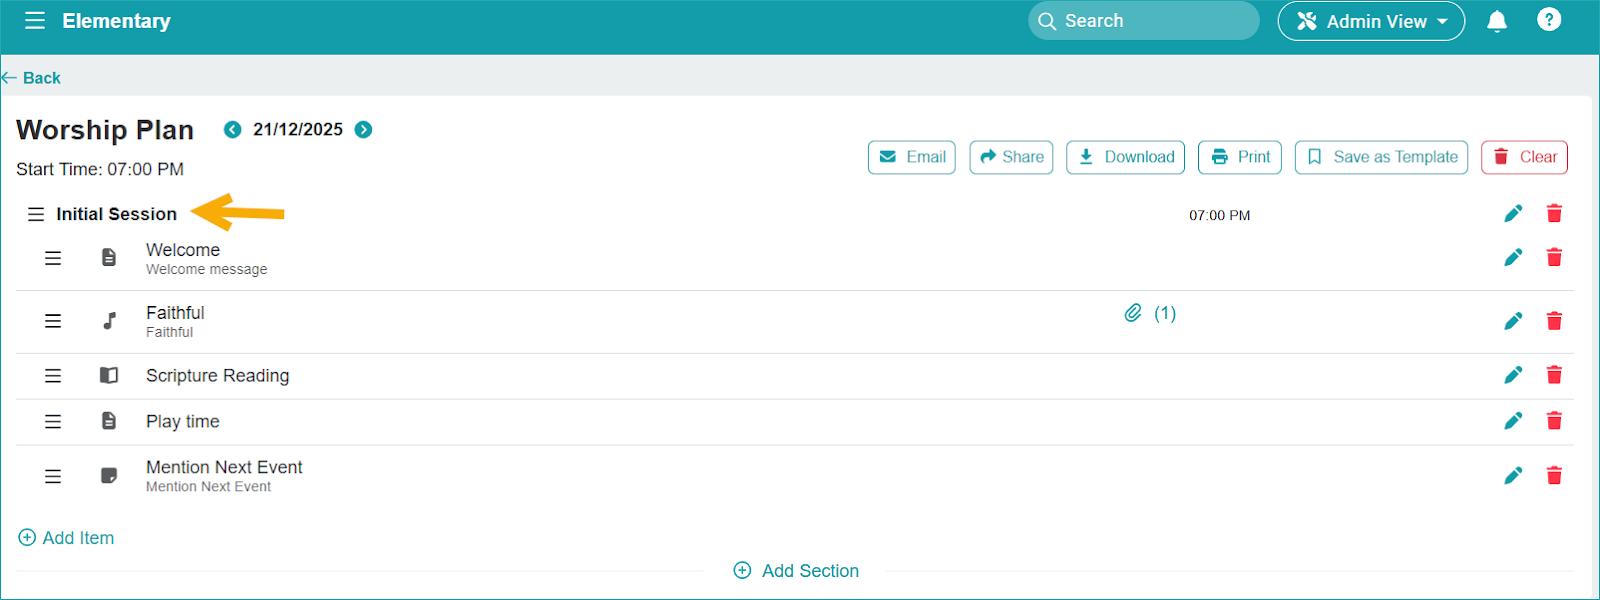1600x600 pixels.
Task: Delete the Faithful song item
Action: pos(1554,321)
